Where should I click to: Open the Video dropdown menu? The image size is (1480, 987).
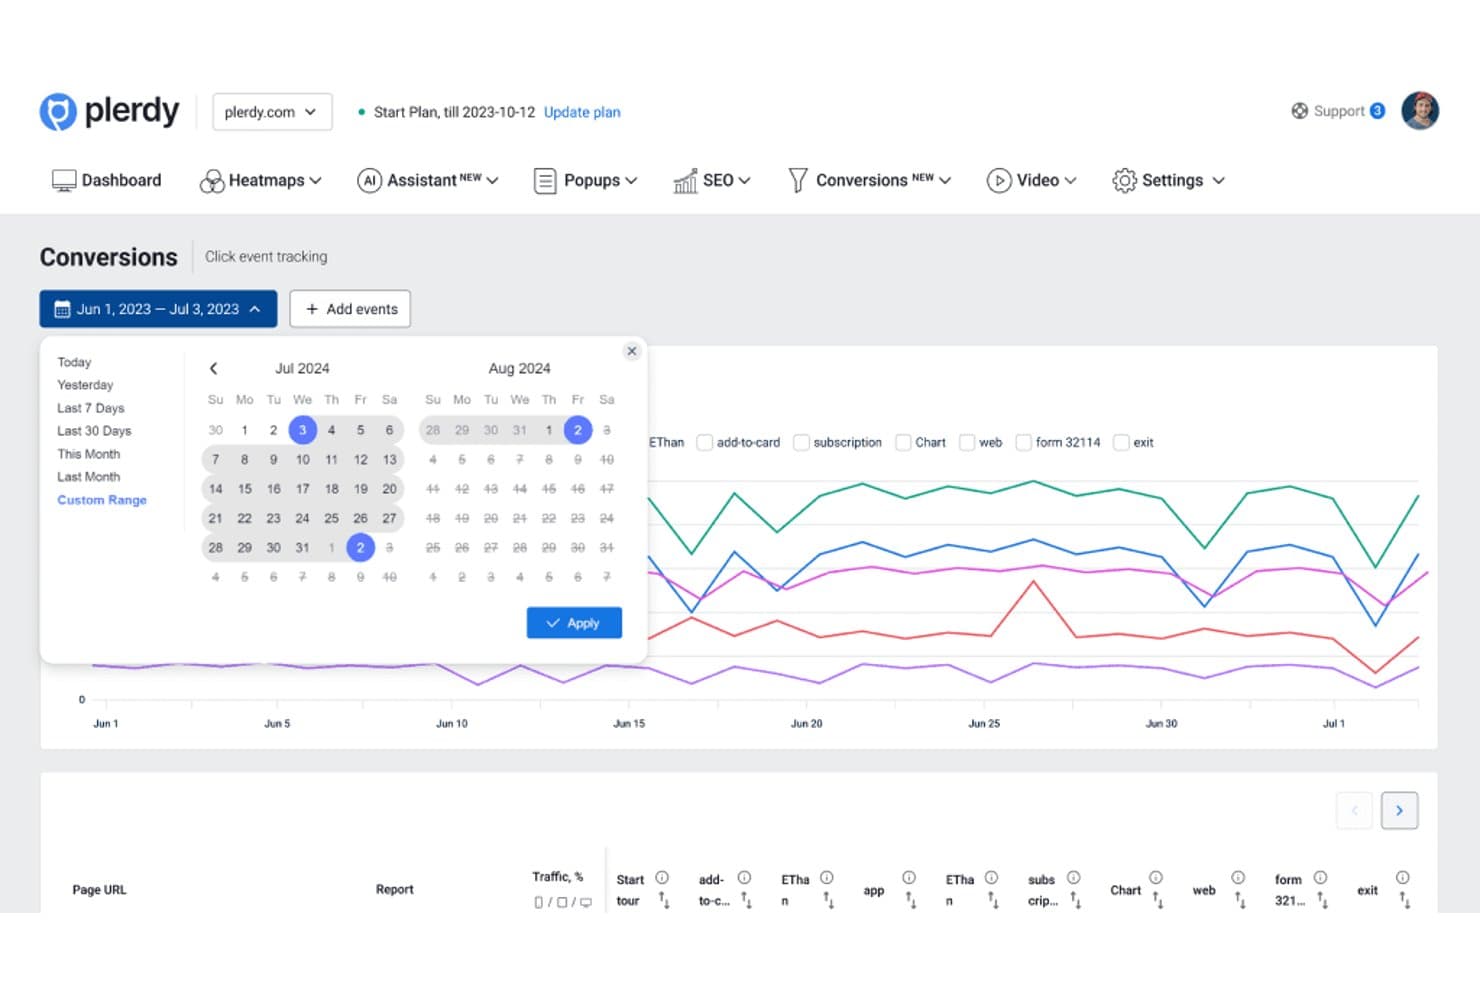[x=1031, y=180]
